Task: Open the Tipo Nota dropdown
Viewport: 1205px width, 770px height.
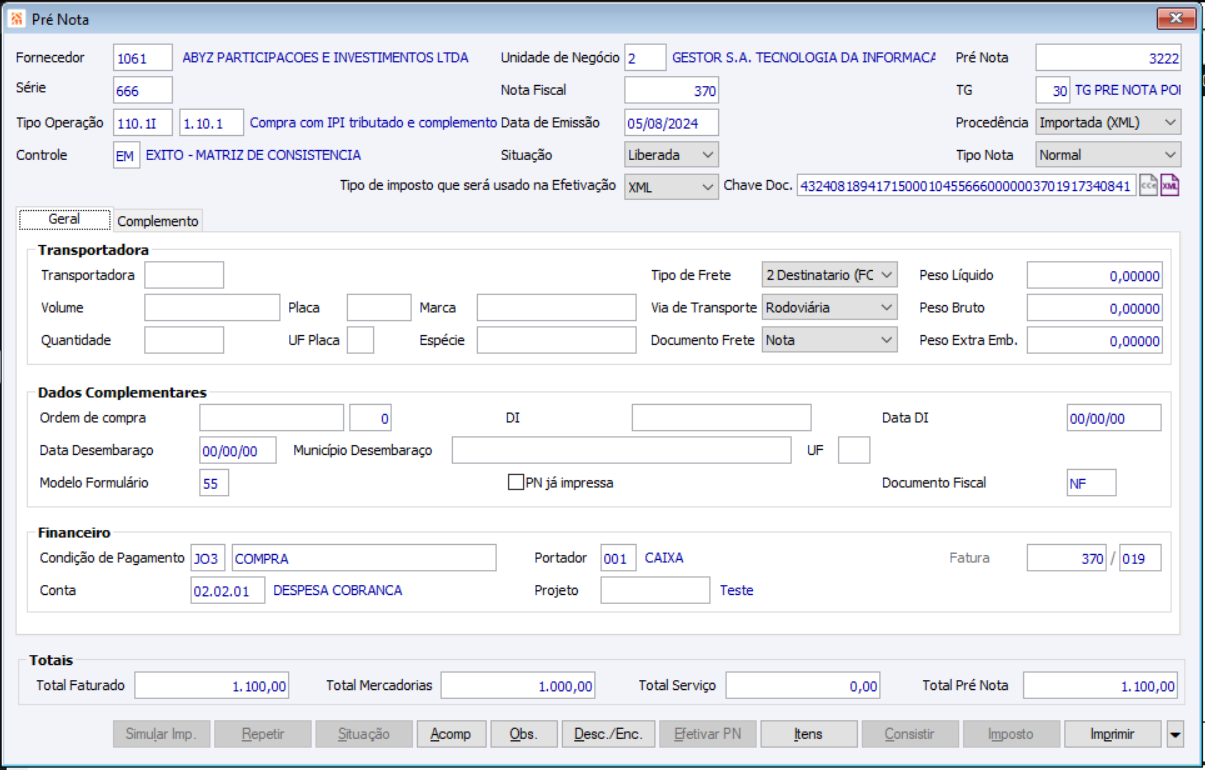Action: click(x=1108, y=155)
